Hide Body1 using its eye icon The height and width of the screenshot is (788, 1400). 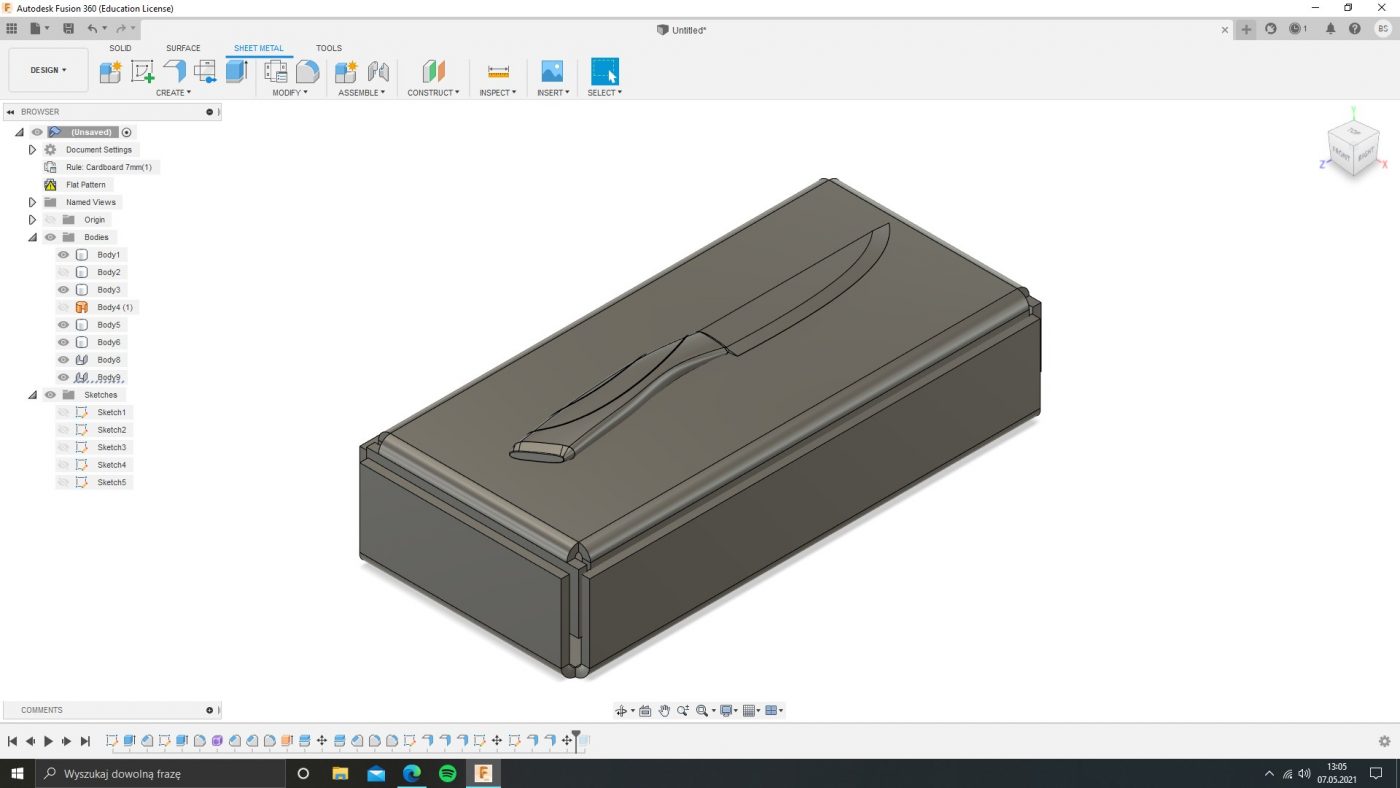[x=63, y=255]
